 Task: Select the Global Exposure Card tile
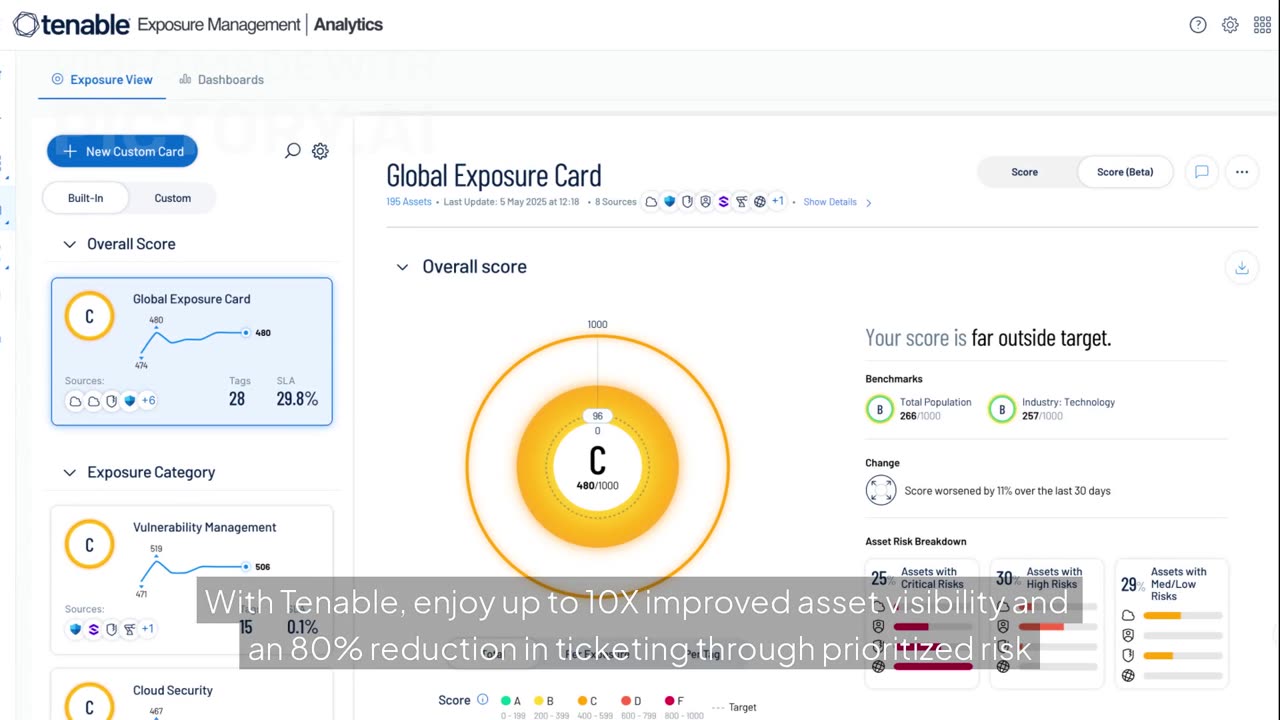click(x=192, y=351)
